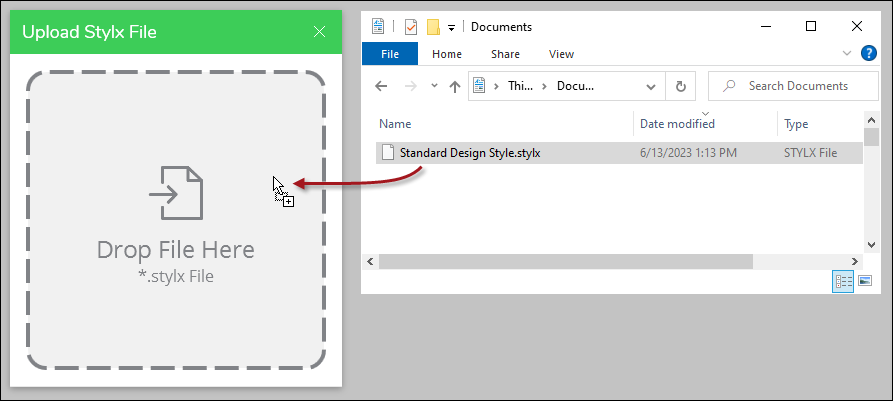Click the 'Drop File Here' text
Image resolution: width=893 pixels, height=401 pixels.
point(175,250)
